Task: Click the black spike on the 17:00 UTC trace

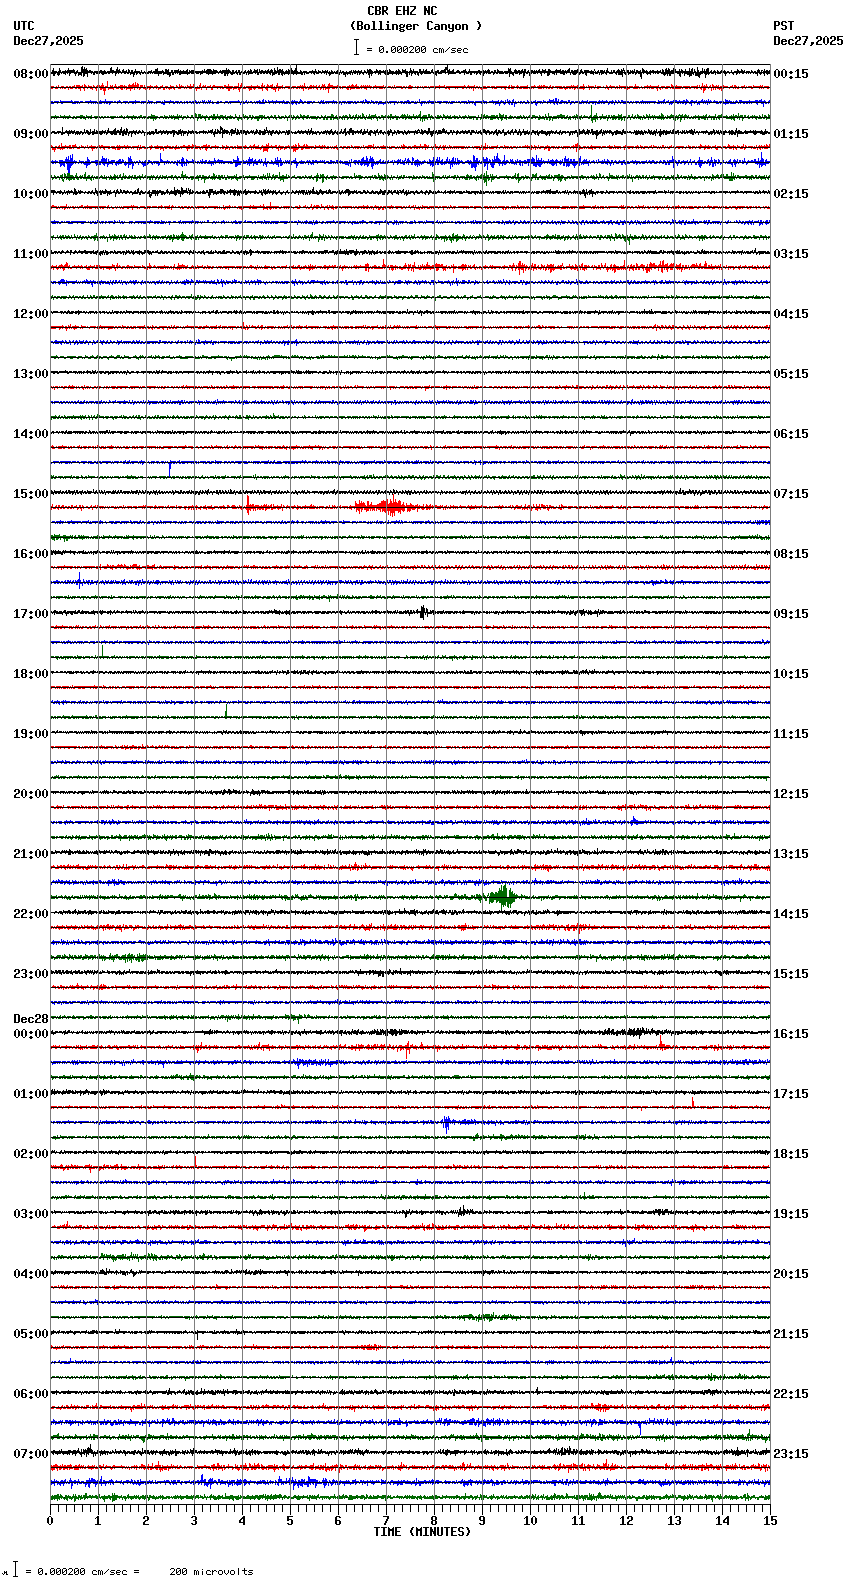Action: (423, 612)
